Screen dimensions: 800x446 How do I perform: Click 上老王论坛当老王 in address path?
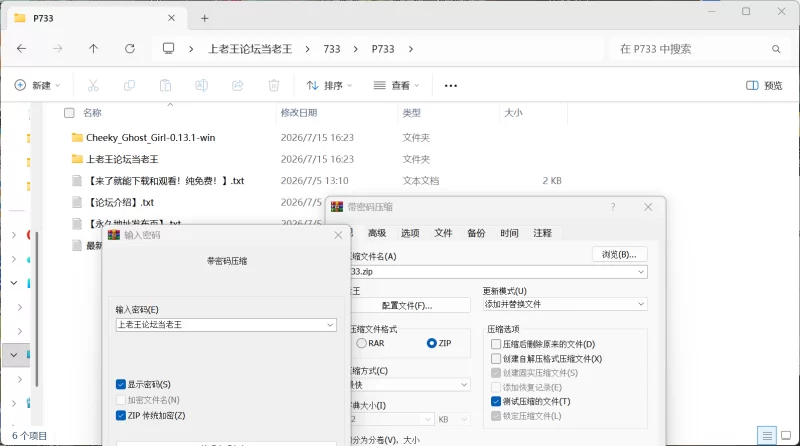coord(250,49)
